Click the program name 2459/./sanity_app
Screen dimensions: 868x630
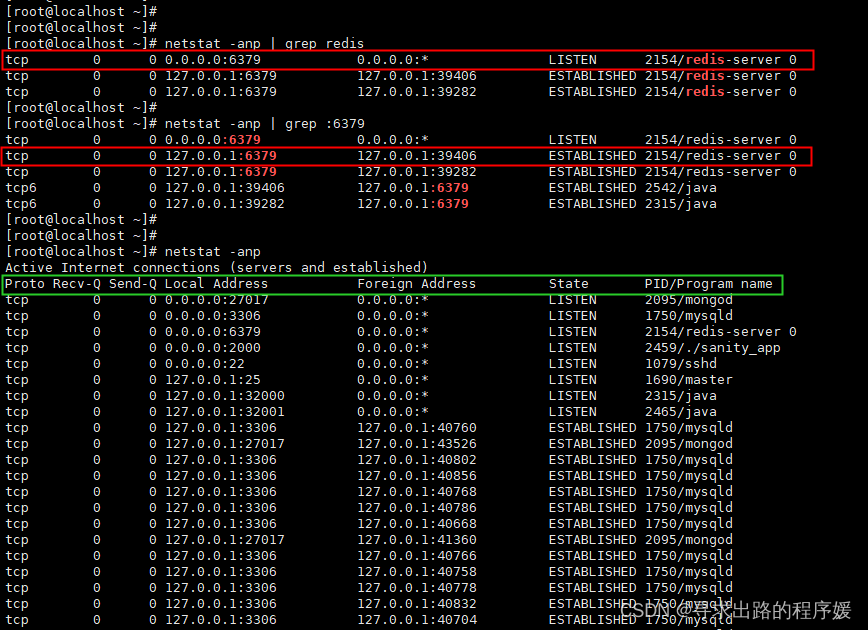point(712,348)
